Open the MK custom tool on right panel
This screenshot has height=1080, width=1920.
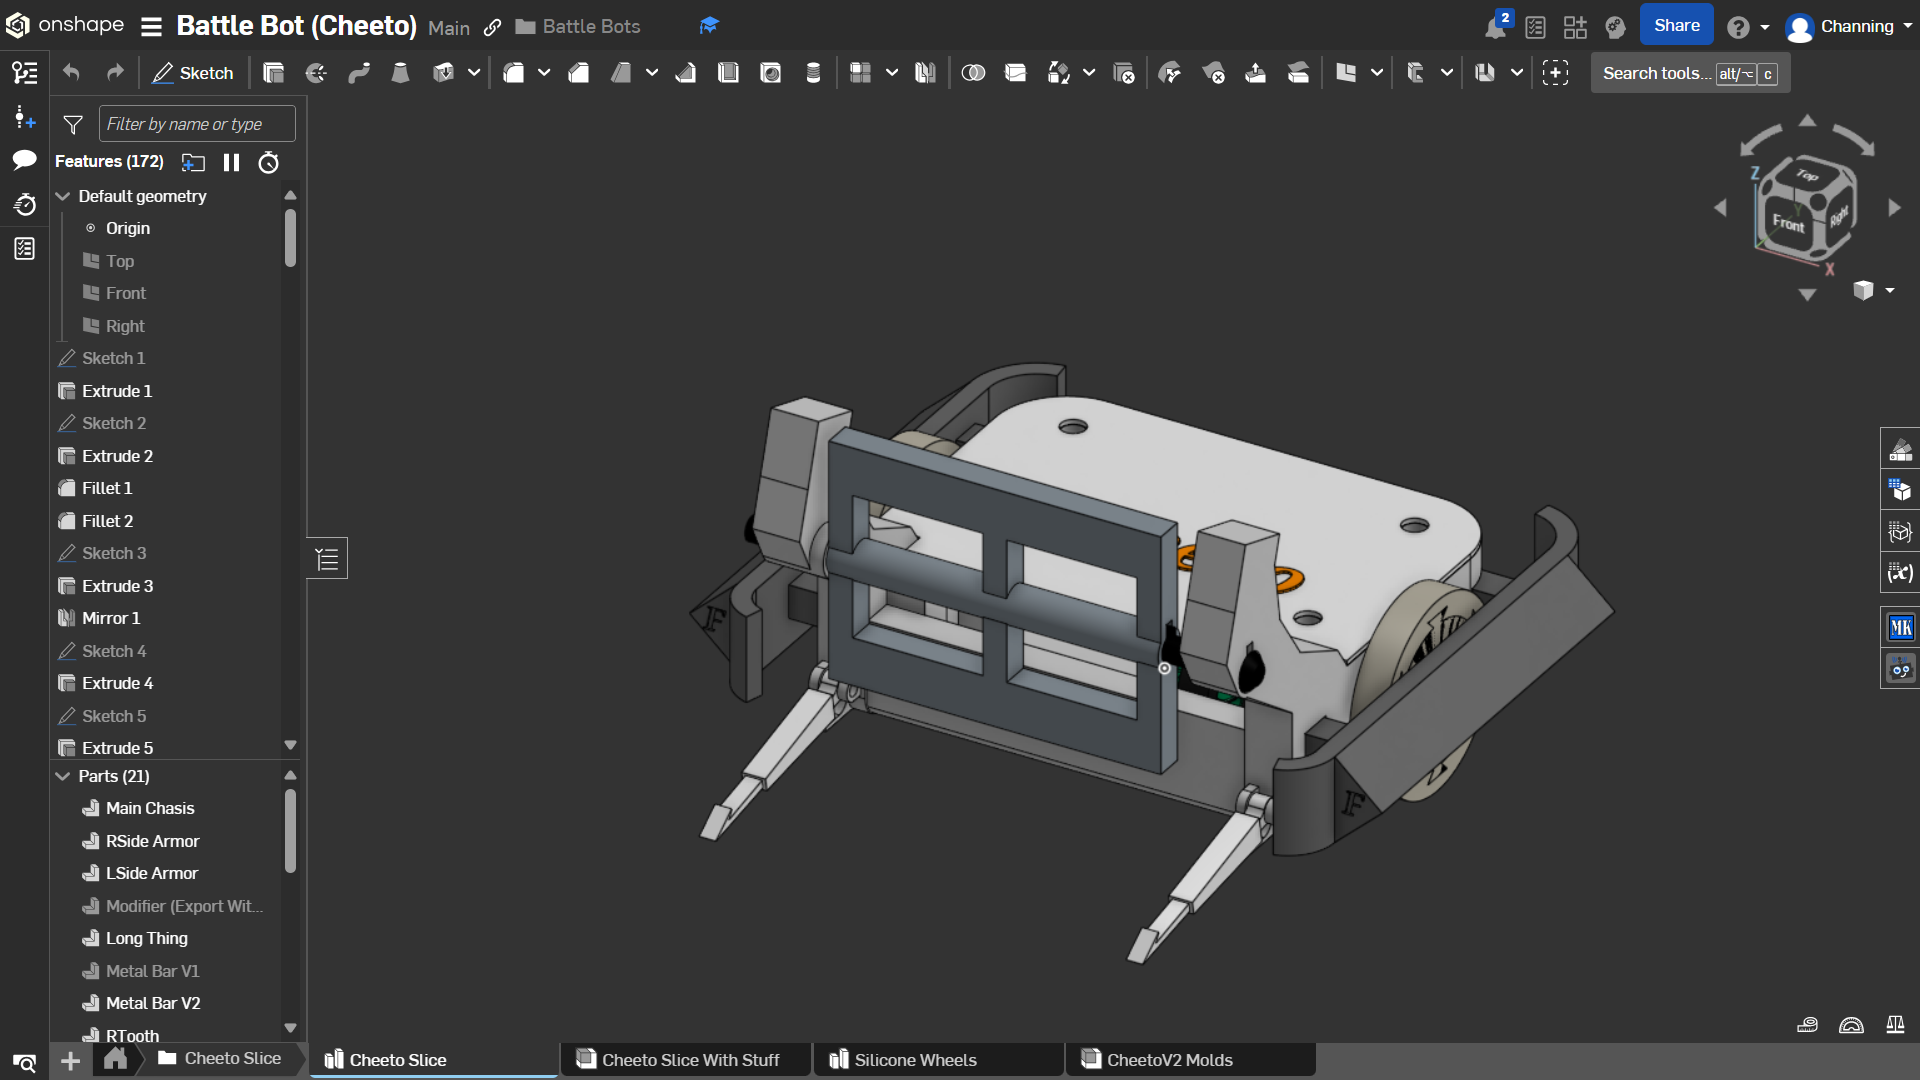pyautogui.click(x=1901, y=628)
